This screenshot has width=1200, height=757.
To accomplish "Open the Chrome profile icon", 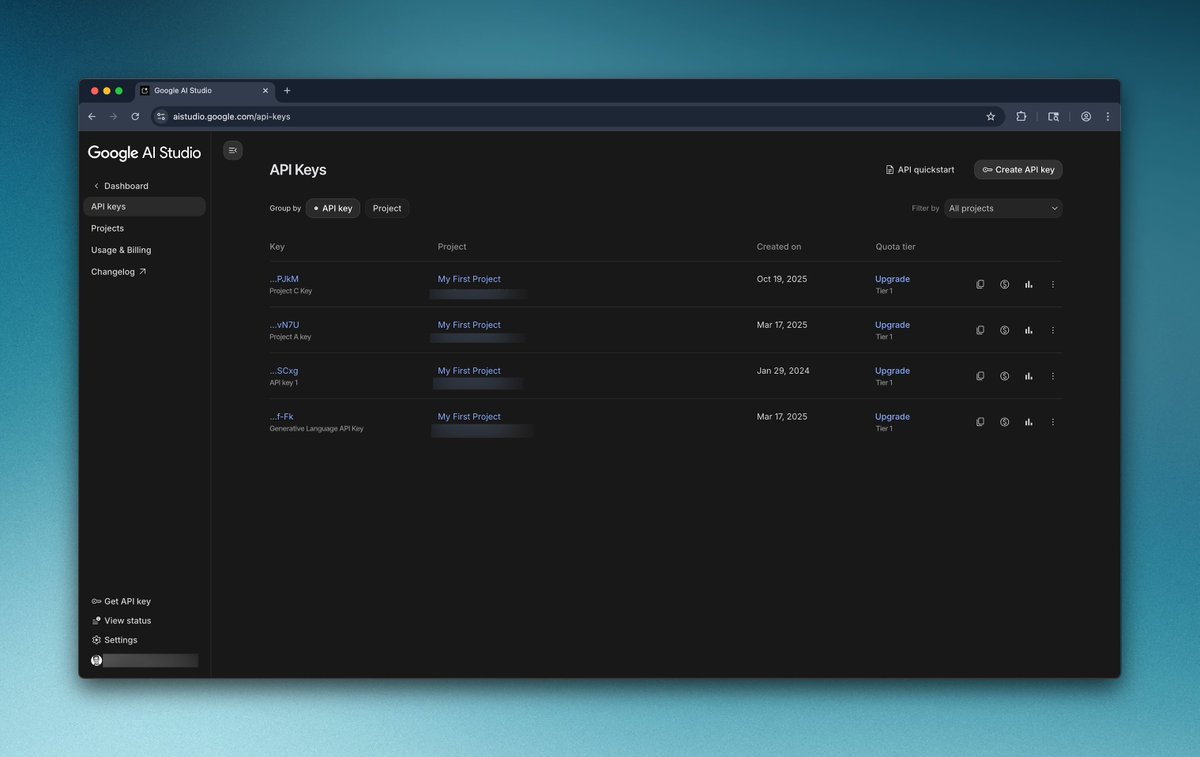I will pos(1086,116).
